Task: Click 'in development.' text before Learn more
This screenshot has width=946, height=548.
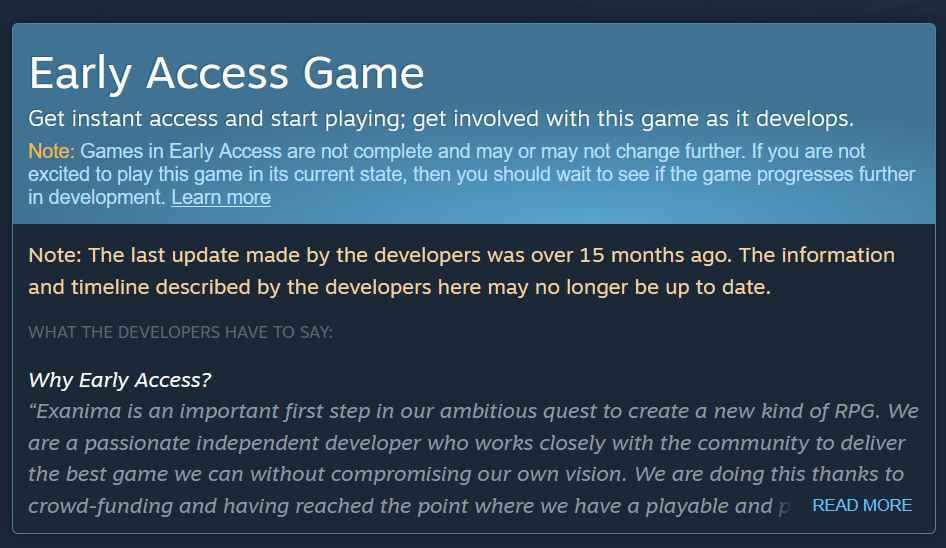Action: point(97,197)
